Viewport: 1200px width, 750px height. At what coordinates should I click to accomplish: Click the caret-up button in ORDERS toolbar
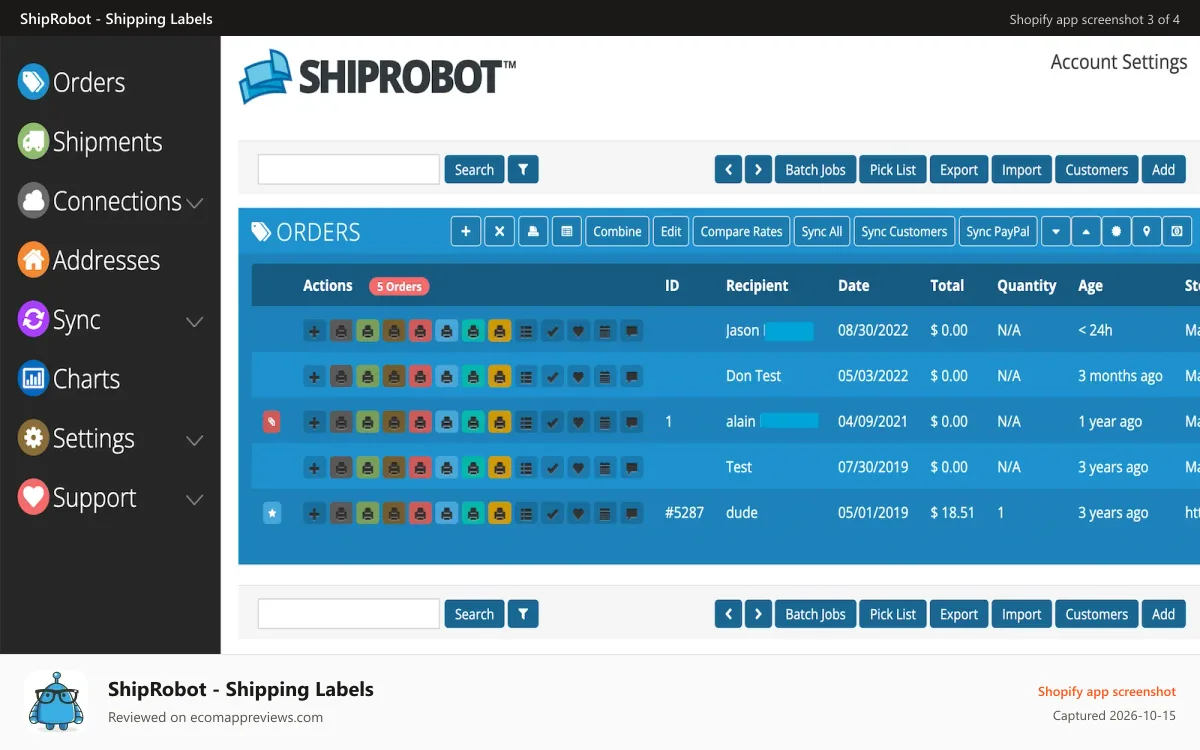click(x=1086, y=231)
